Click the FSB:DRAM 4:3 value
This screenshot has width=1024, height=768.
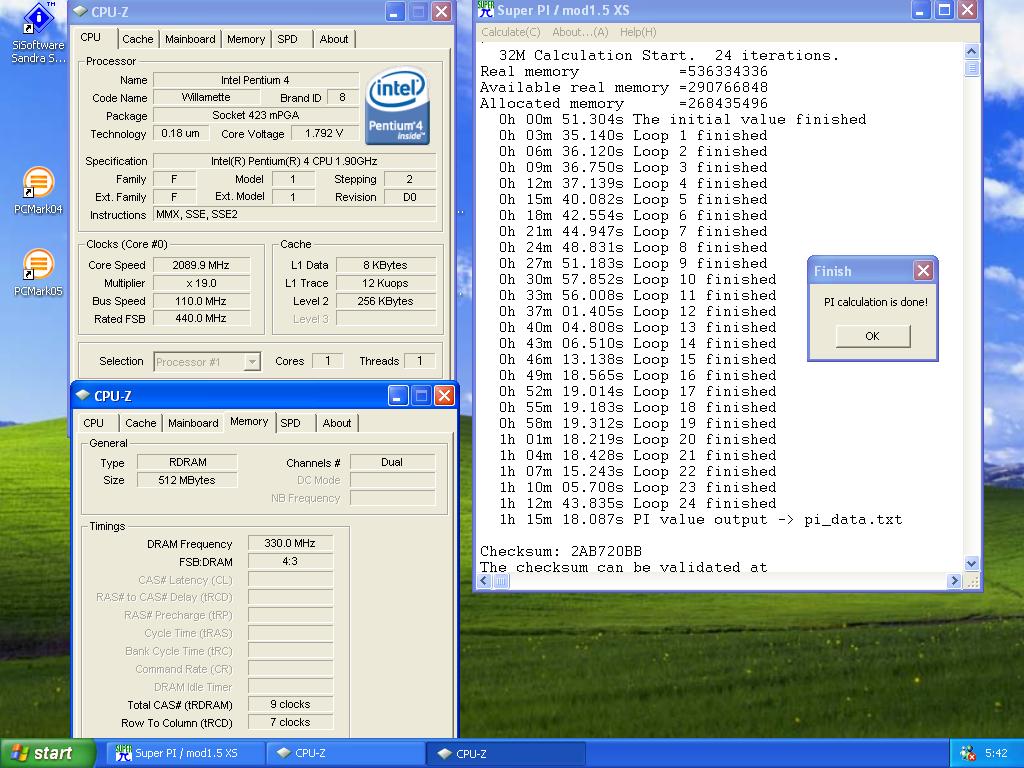[x=290, y=562]
